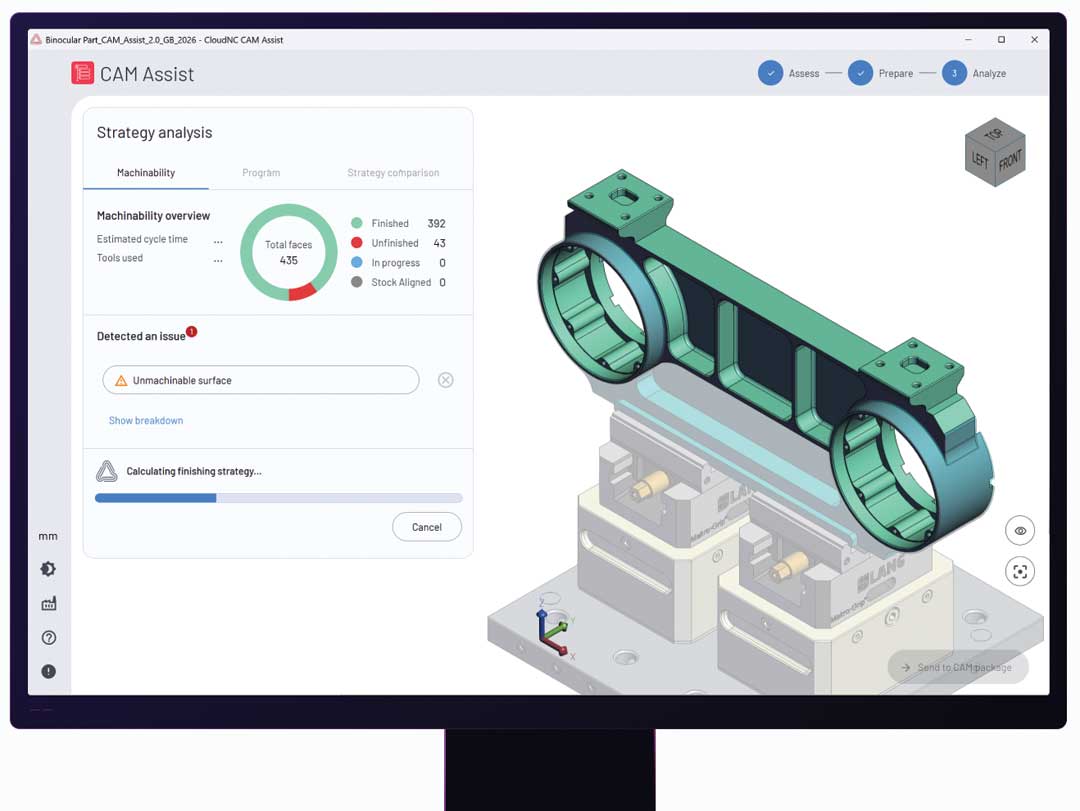Viewport: 1080px width, 811px height.
Task: Toggle model visibility with the eye icon
Action: [1019, 531]
